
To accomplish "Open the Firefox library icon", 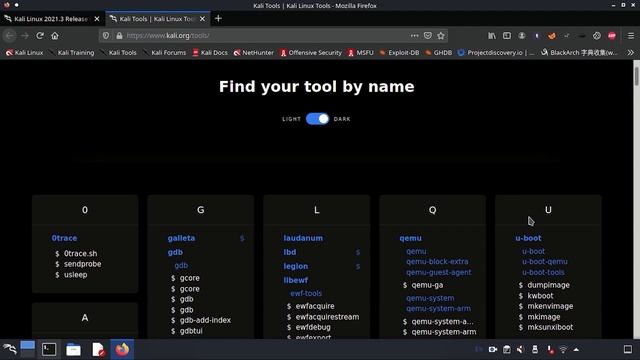I will (x=492, y=36).
